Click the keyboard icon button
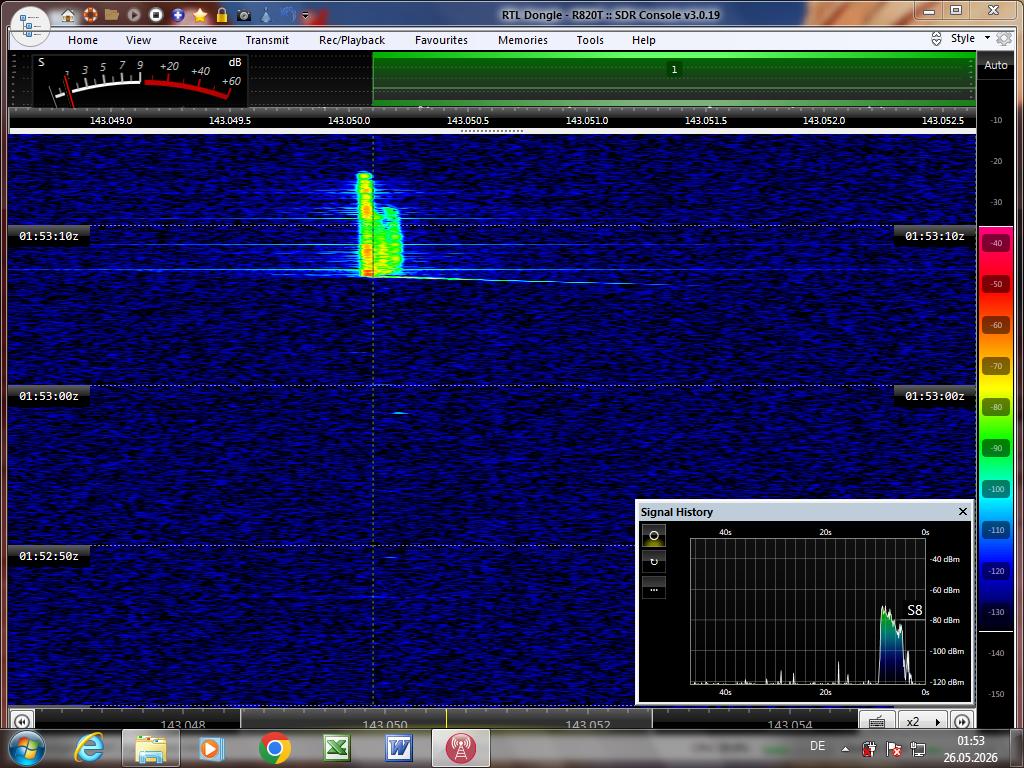 (x=877, y=721)
